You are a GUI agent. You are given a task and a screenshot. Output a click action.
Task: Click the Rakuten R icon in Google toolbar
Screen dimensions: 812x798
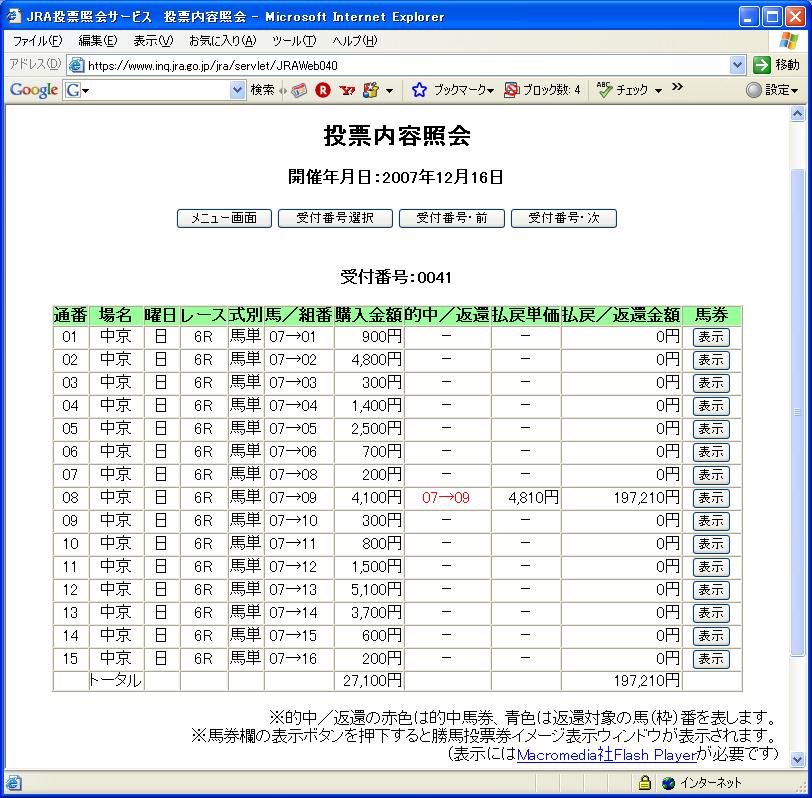pyautogui.click(x=323, y=90)
